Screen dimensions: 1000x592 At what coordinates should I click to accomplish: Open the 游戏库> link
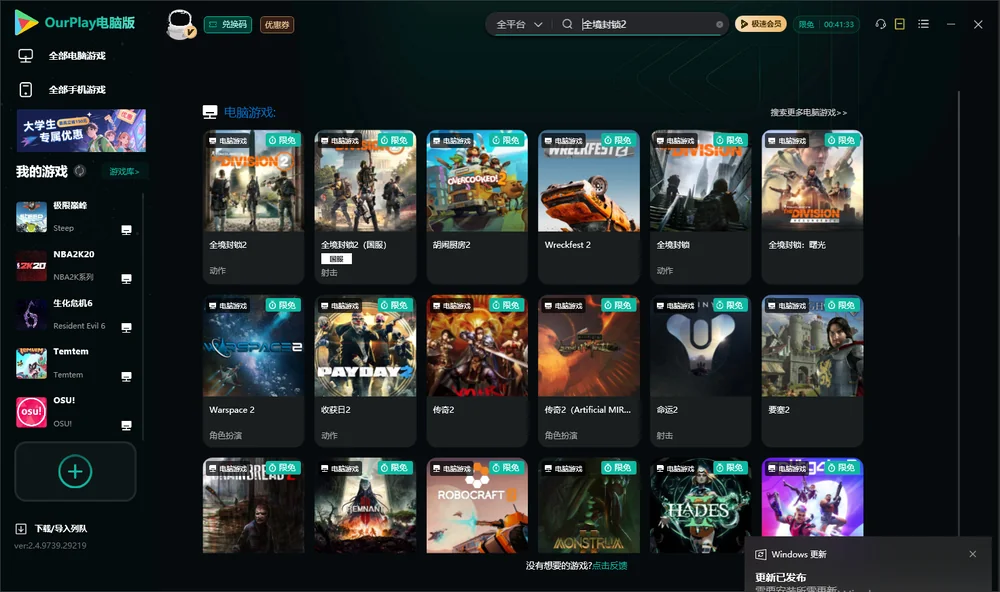click(x=124, y=171)
